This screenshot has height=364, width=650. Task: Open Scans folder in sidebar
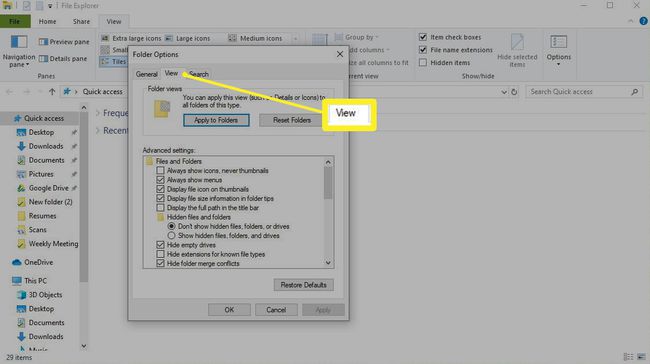pos(37,230)
